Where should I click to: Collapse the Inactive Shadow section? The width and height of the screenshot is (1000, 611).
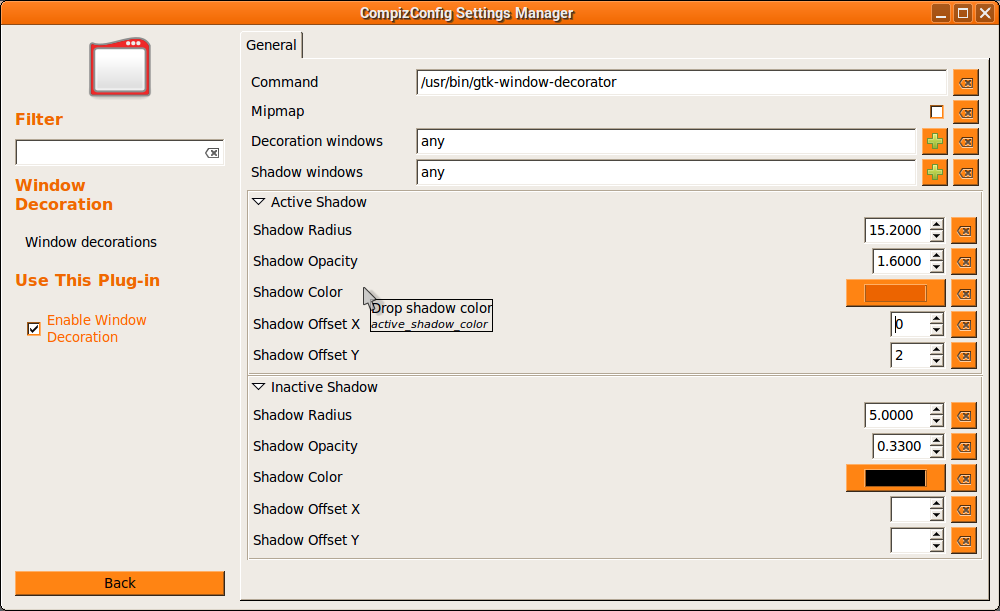coord(258,387)
